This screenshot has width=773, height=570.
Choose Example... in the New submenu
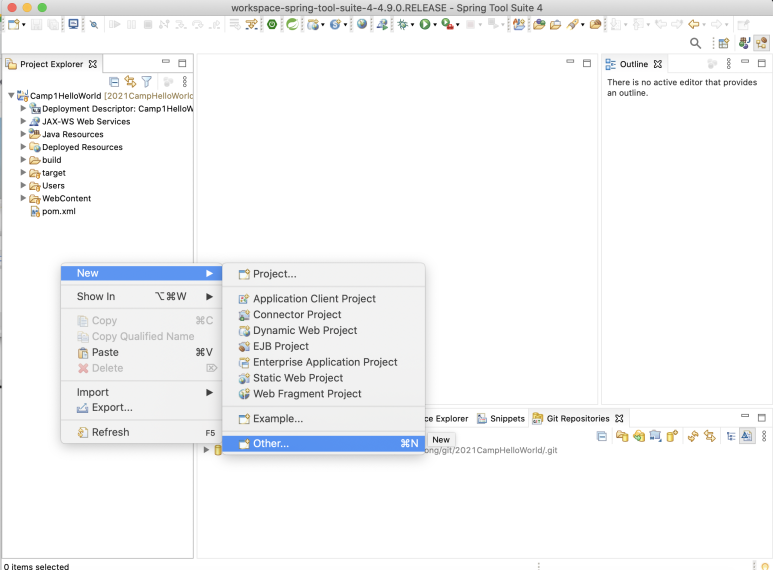323,419
